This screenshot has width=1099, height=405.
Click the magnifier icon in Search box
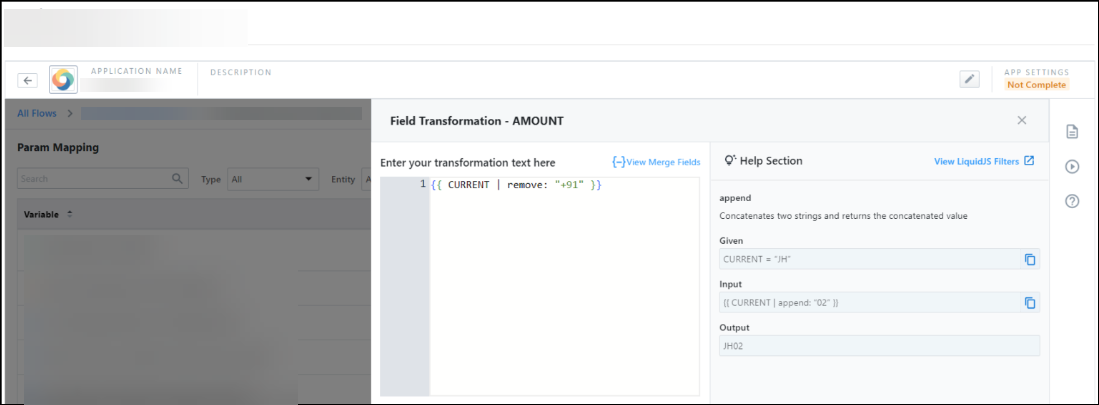177,179
